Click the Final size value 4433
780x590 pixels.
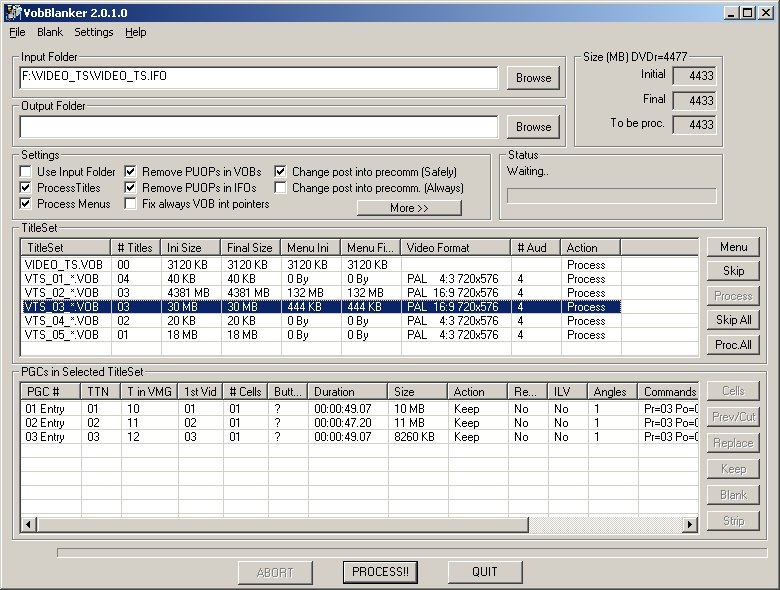point(694,100)
